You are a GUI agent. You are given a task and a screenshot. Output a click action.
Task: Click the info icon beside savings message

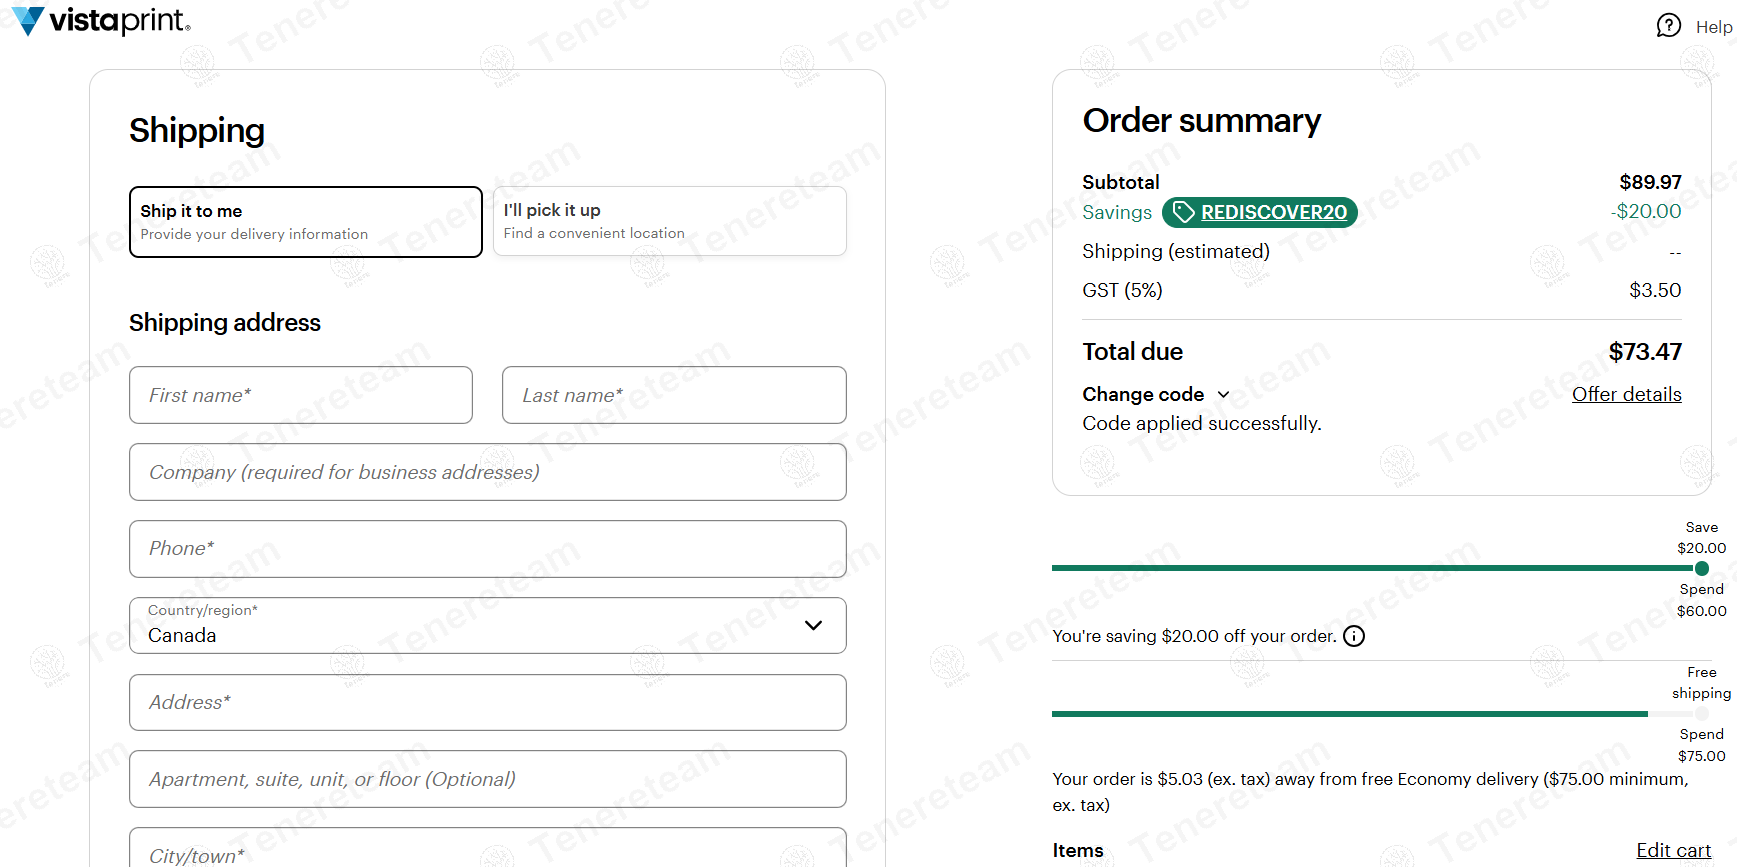(1354, 636)
